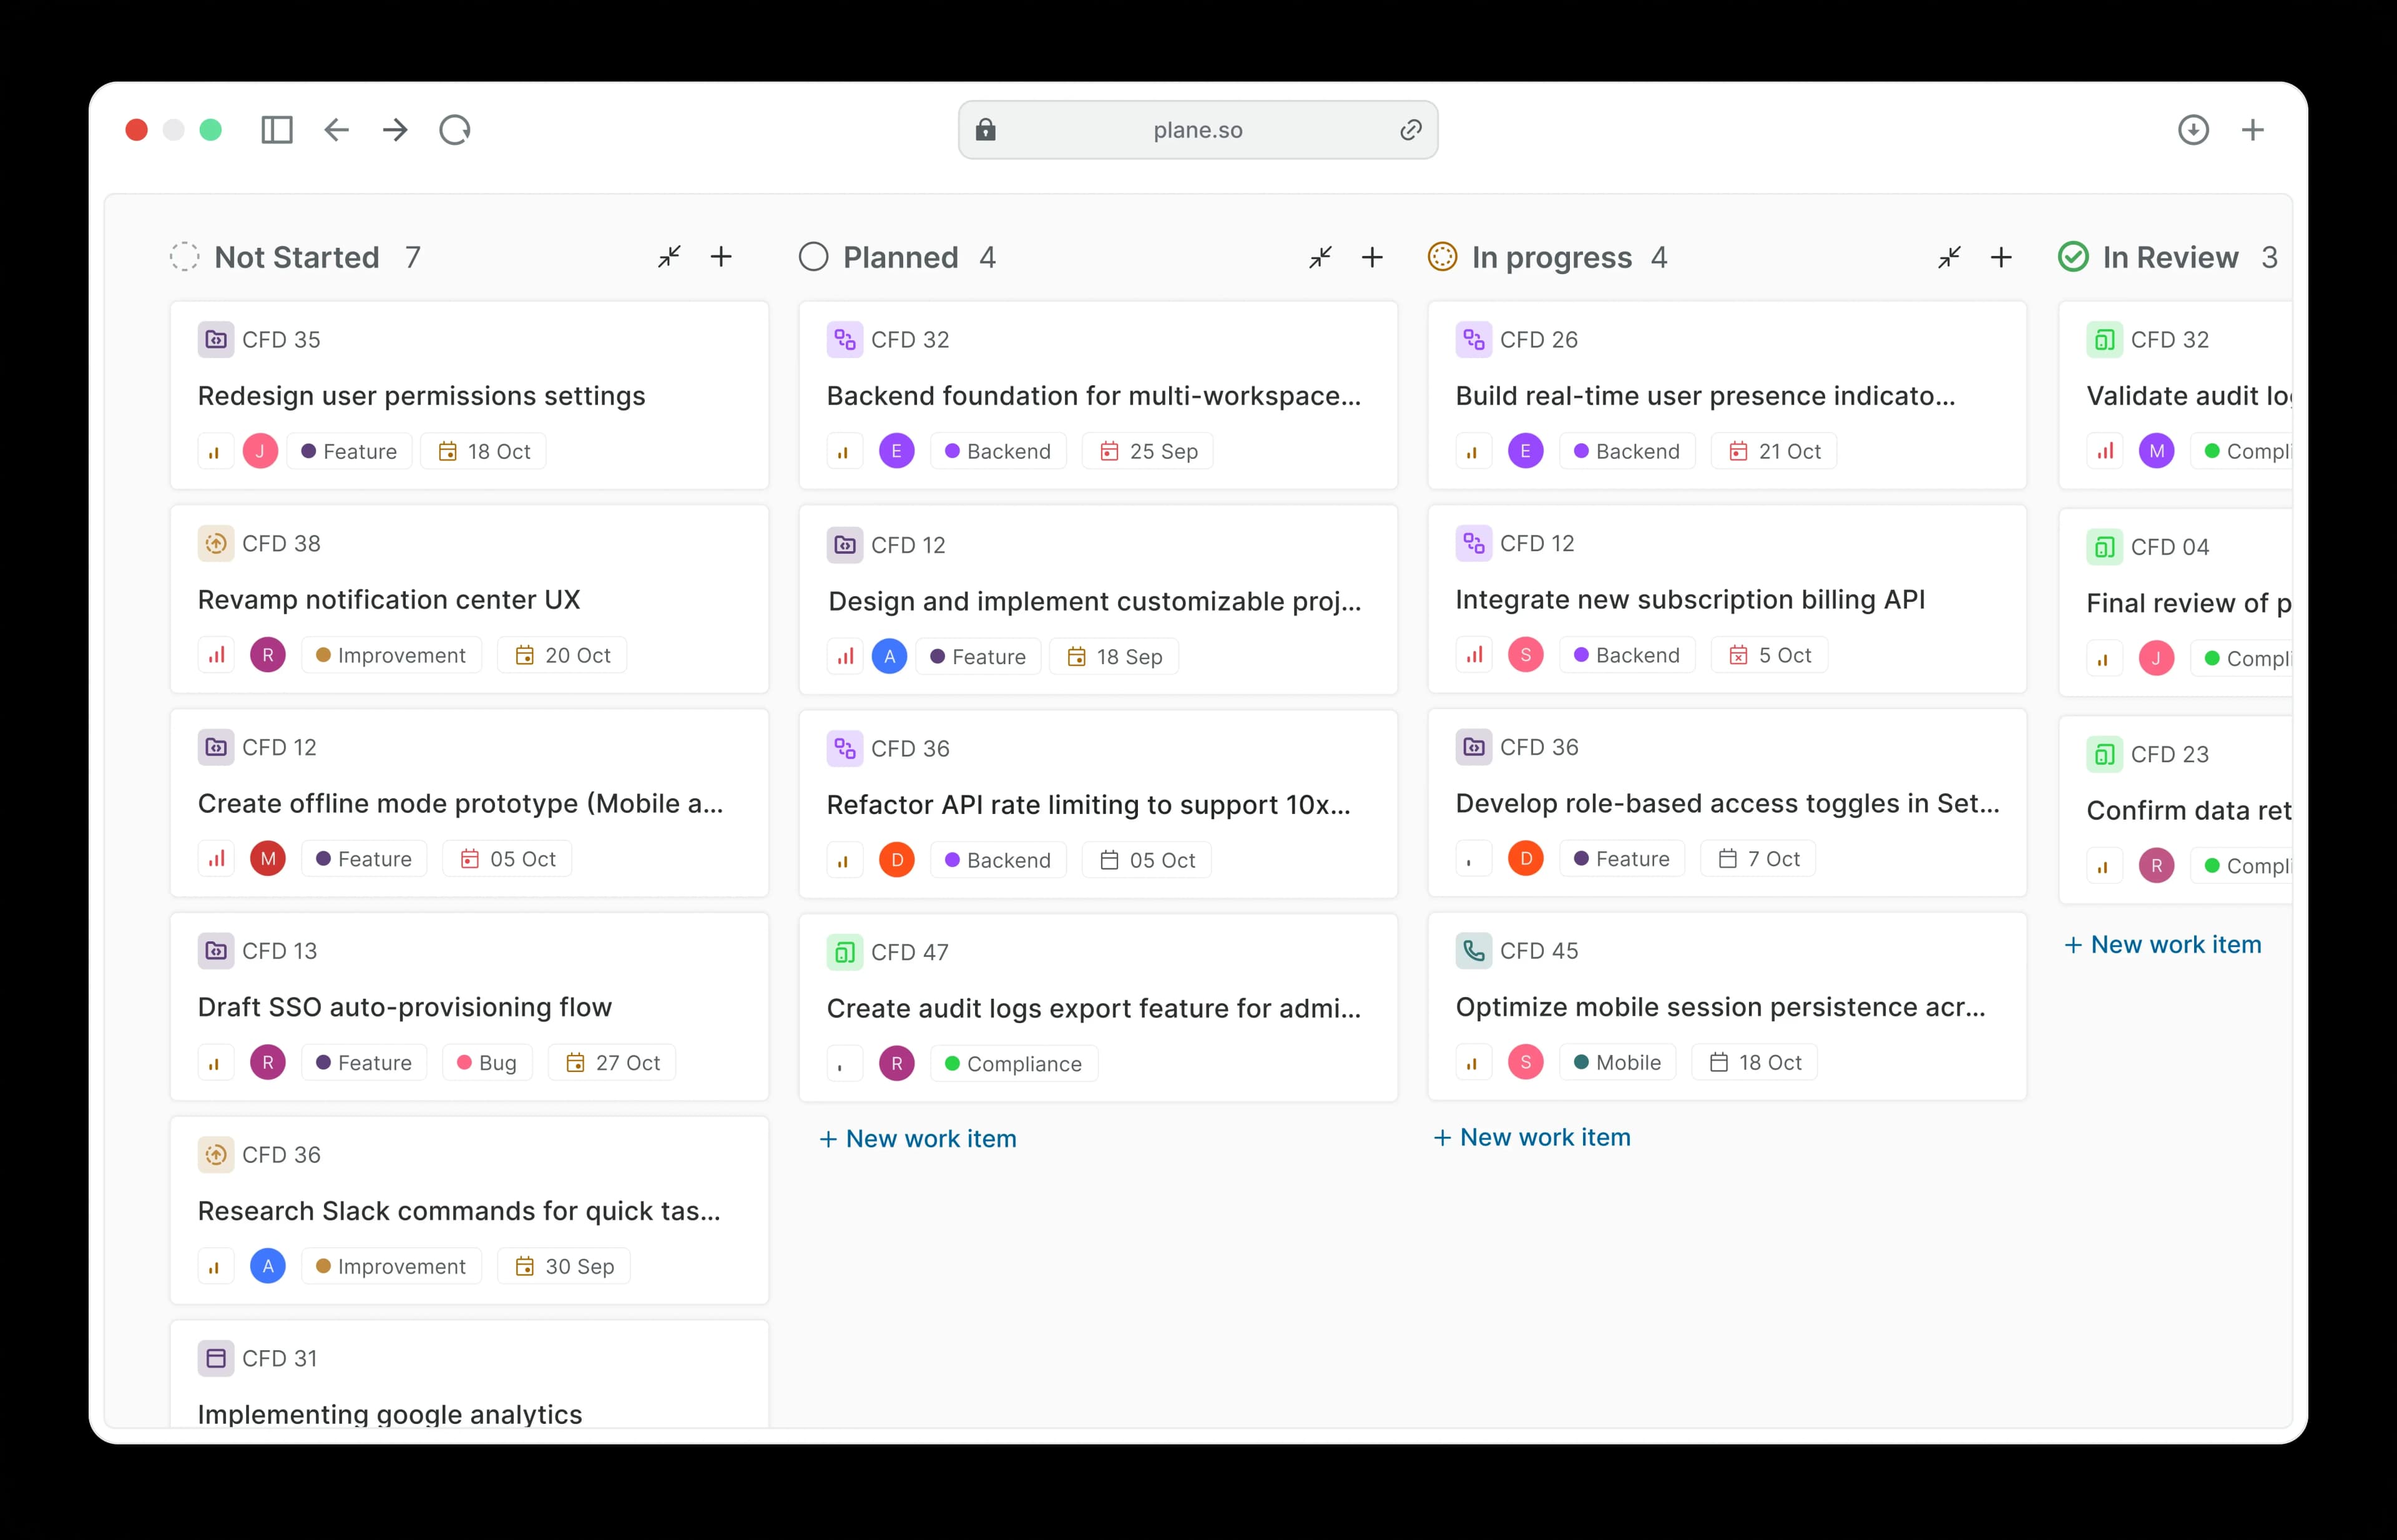Add item to Not Started column
Viewport: 2397px width, 1540px height.
[x=721, y=257]
